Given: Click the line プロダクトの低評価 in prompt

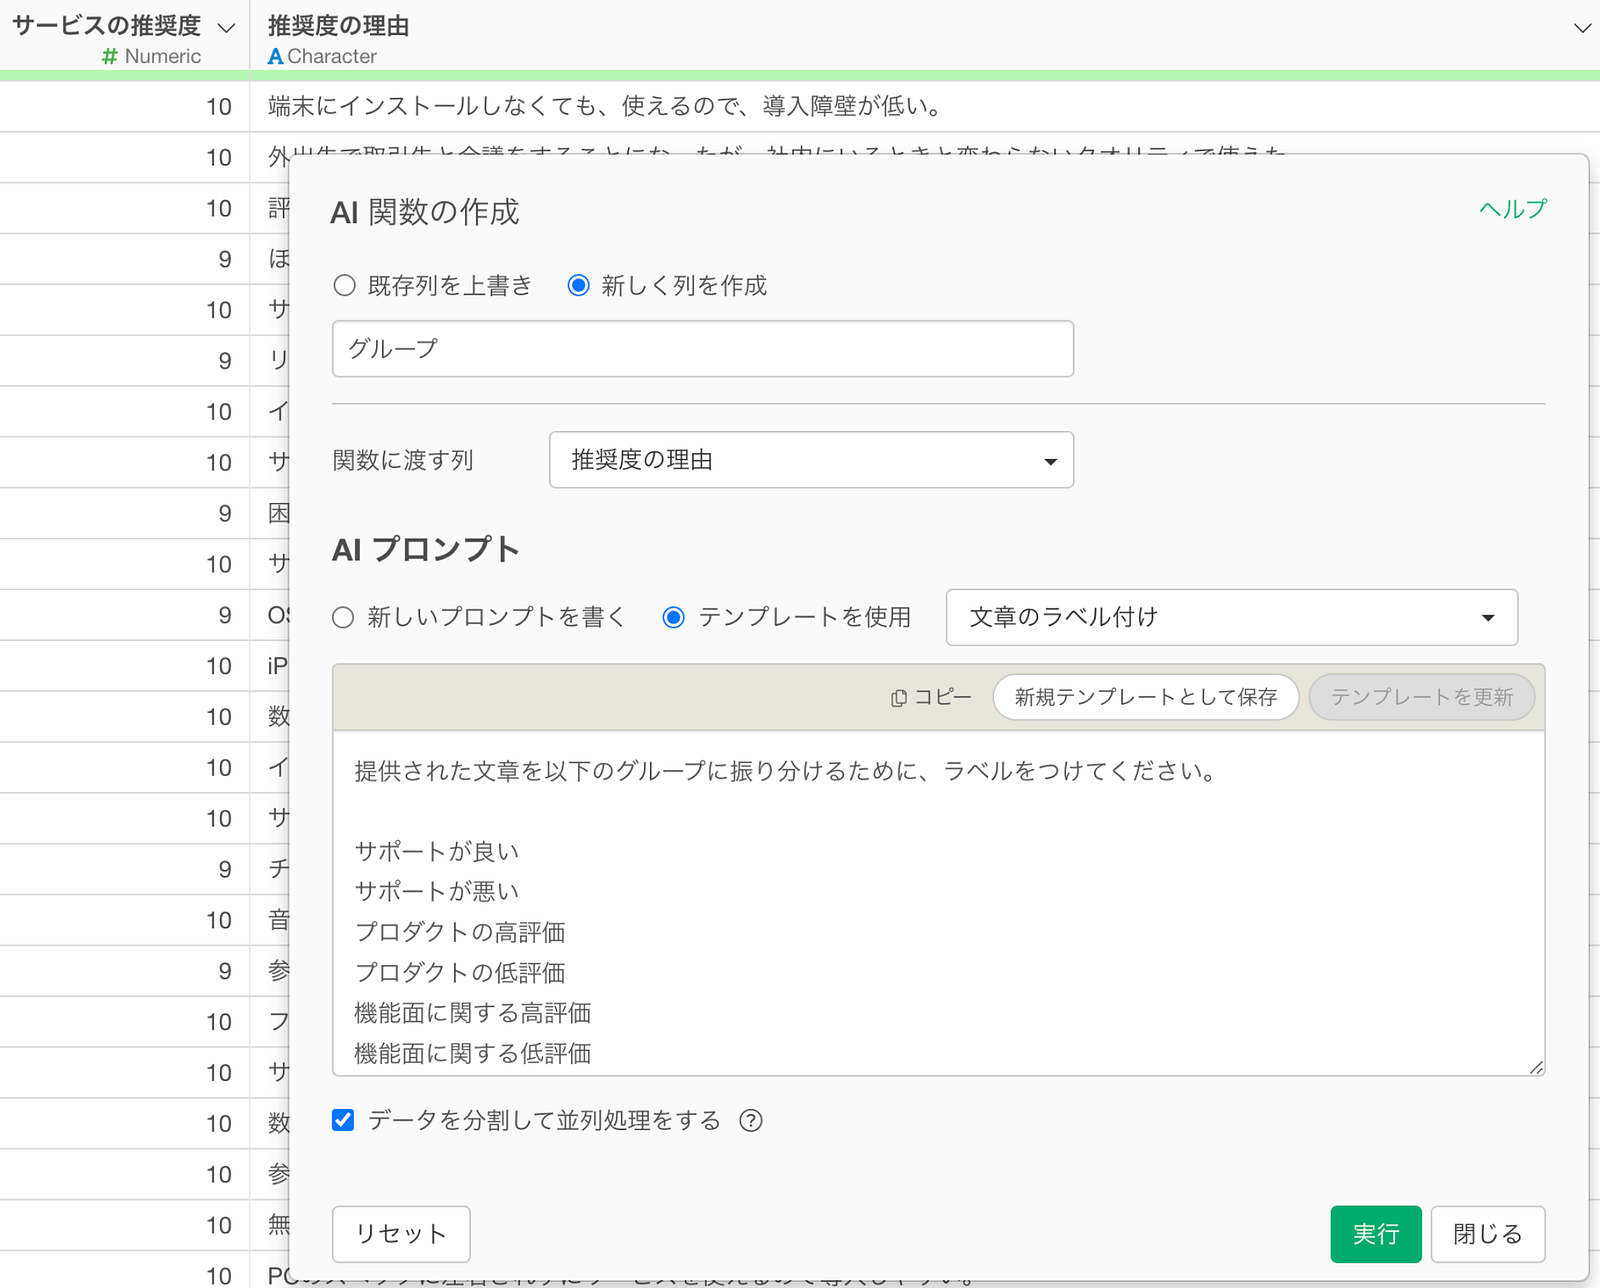Looking at the screenshot, I should 460,972.
